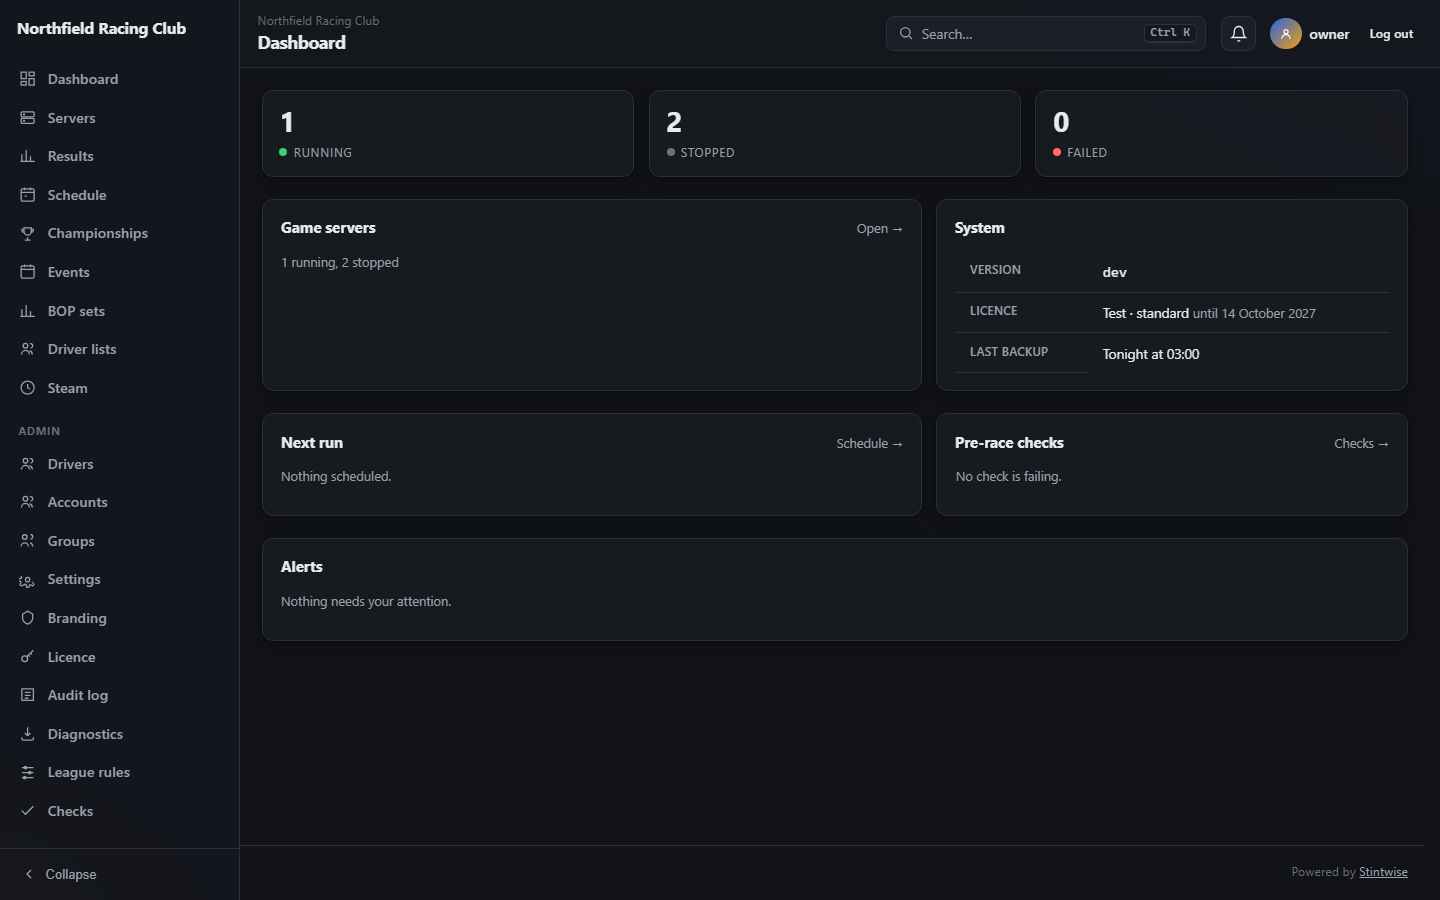The width and height of the screenshot is (1440, 900).
Task: Click the owner username label
Action: [1329, 34]
